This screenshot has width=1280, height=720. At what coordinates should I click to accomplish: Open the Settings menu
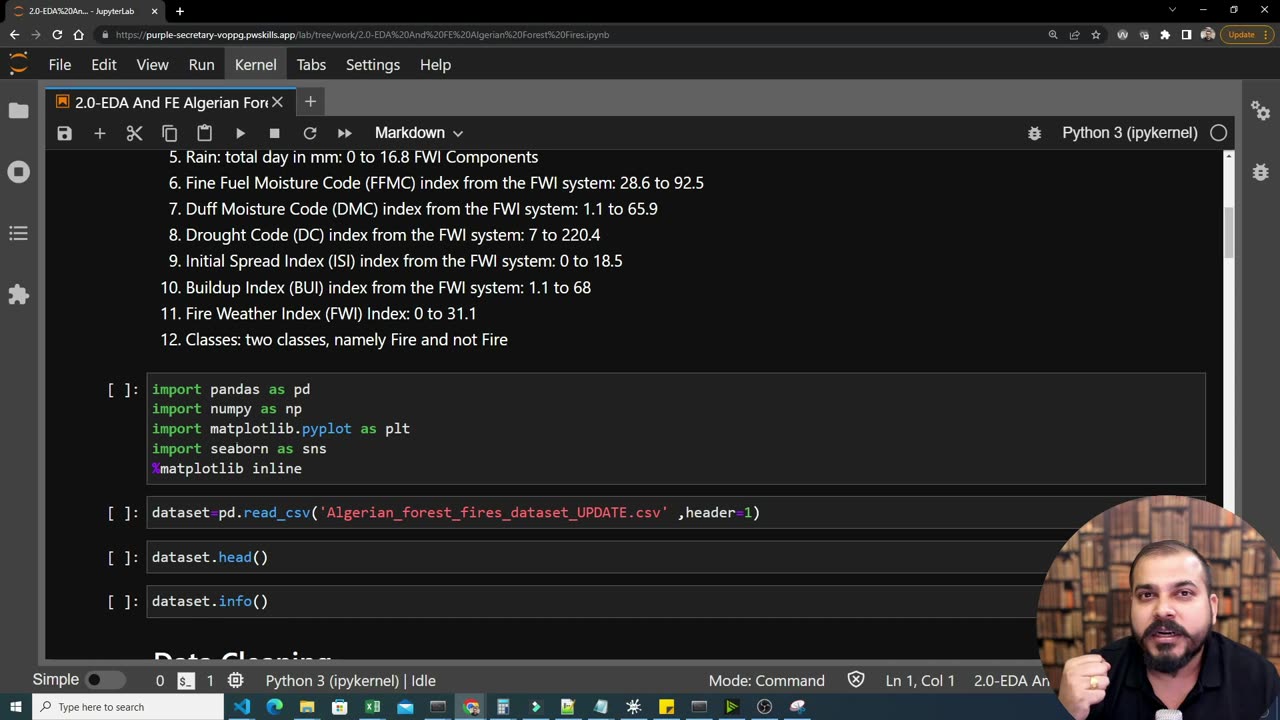[x=373, y=64]
